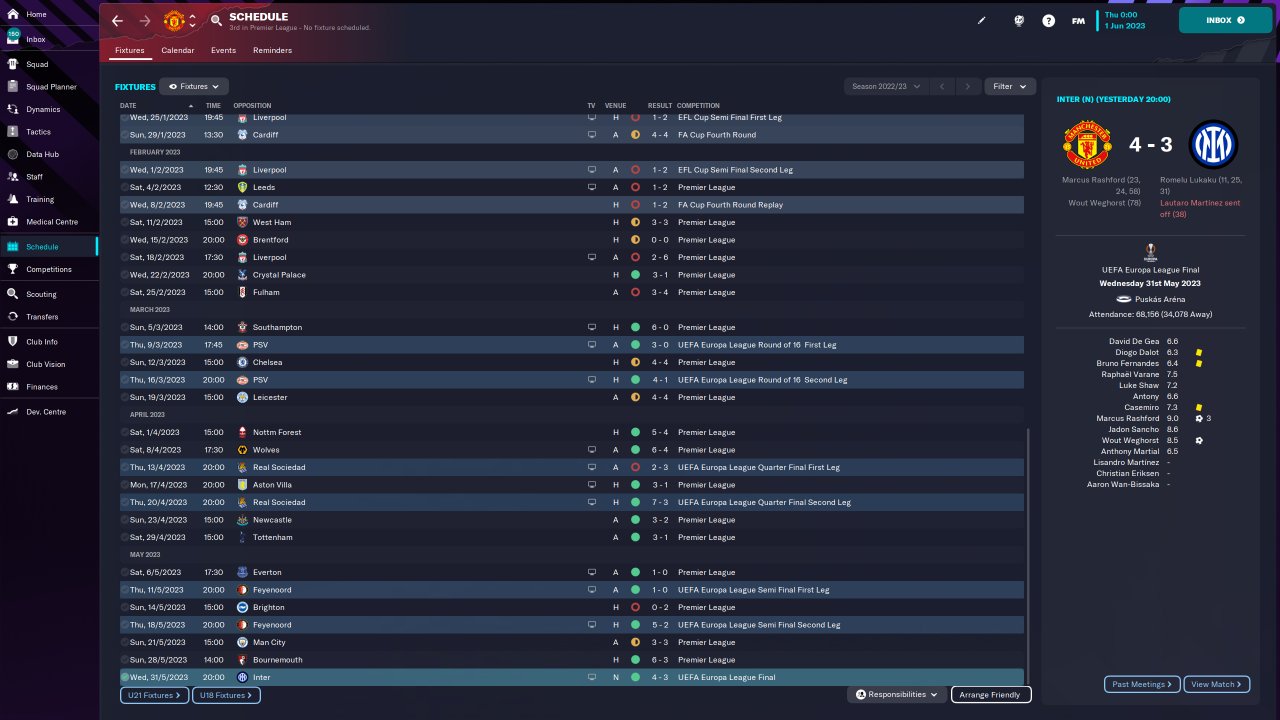
Task: Open the Fixtures view dropdown
Action: [194, 87]
